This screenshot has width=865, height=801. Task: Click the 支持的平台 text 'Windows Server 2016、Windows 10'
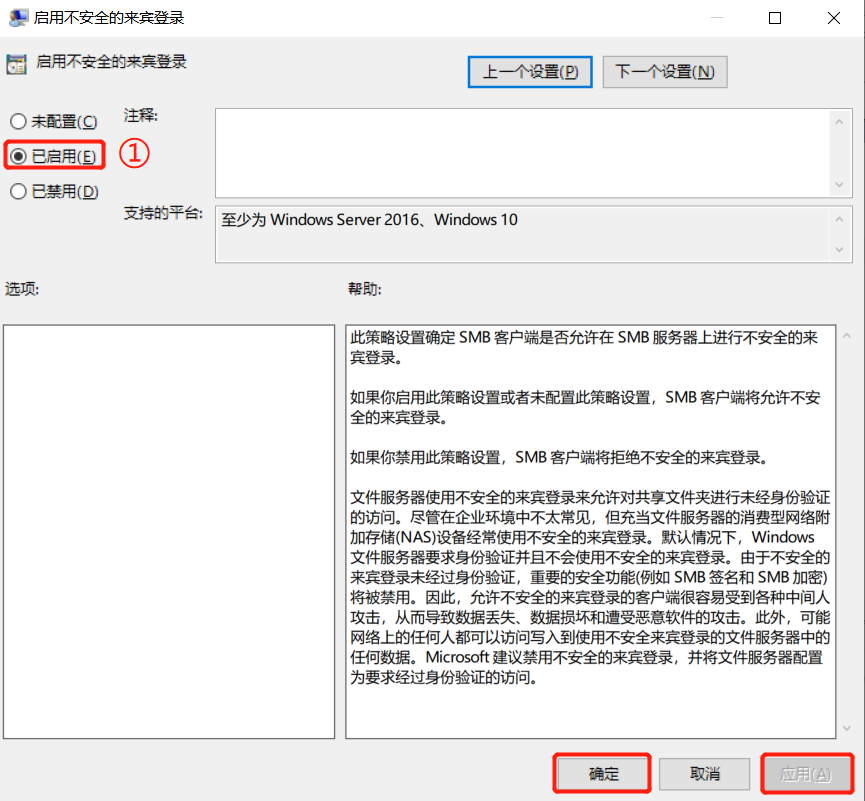(x=393, y=220)
